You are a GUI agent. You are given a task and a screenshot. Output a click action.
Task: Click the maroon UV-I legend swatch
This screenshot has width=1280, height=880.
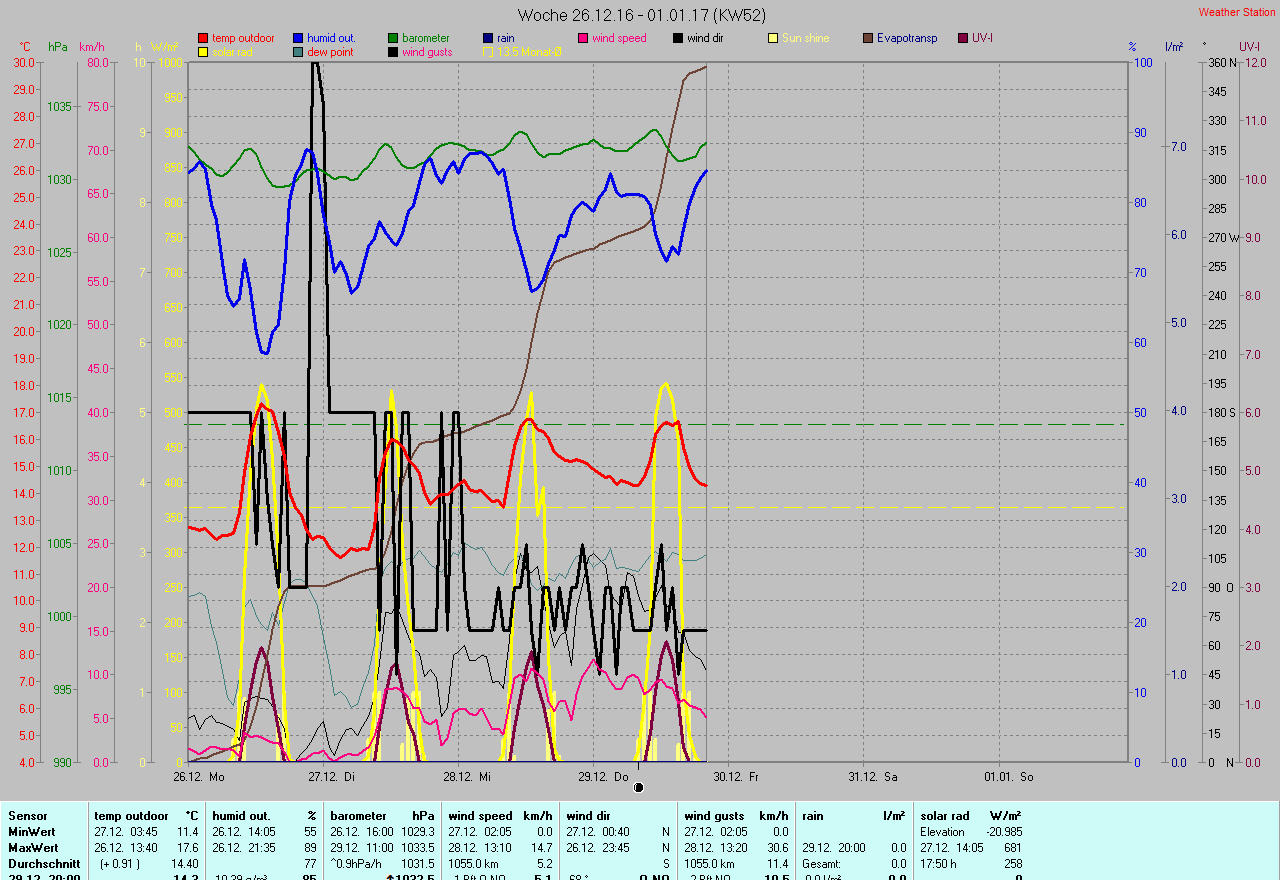point(964,38)
